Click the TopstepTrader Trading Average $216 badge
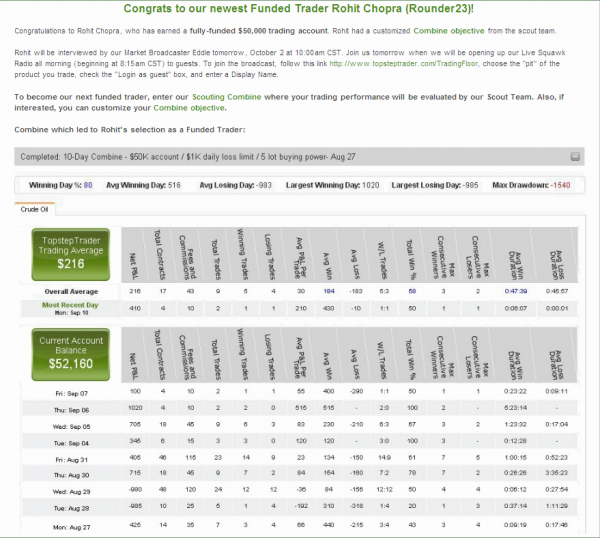 [71, 254]
